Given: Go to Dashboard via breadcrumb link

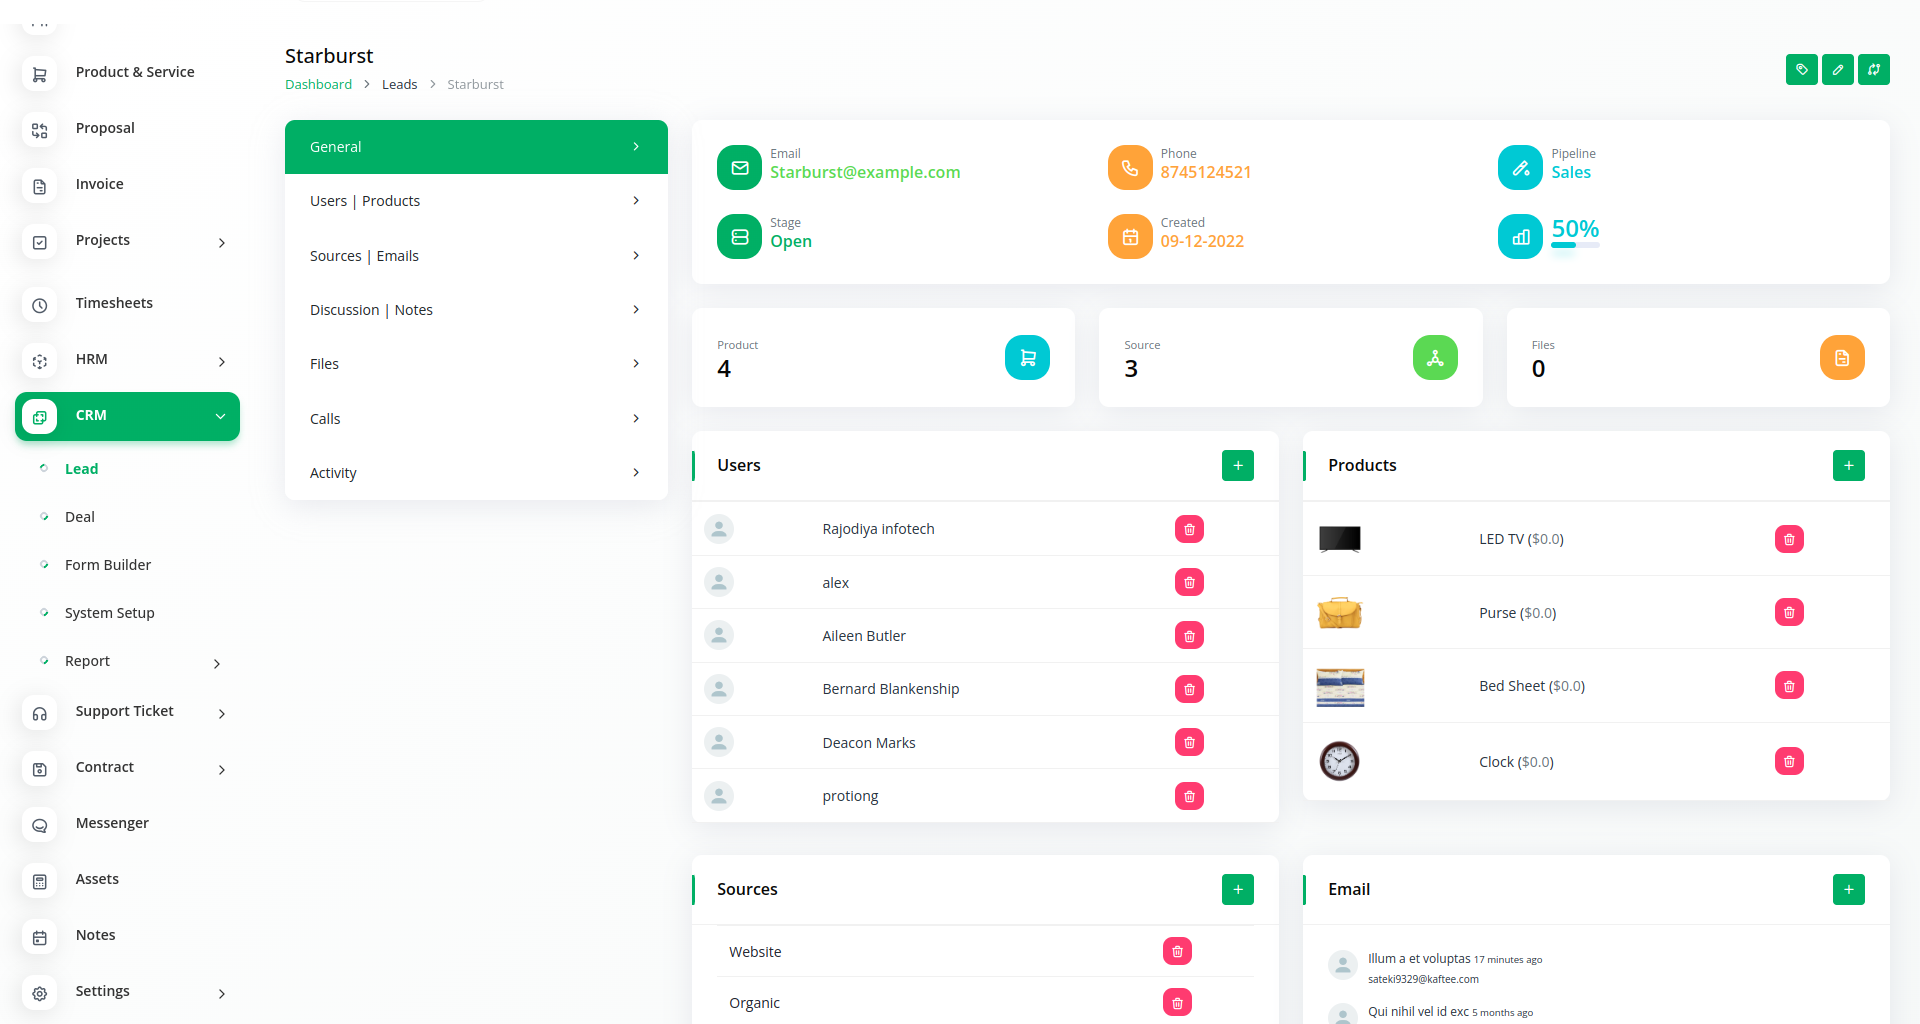Looking at the screenshot, I should 318,85.
